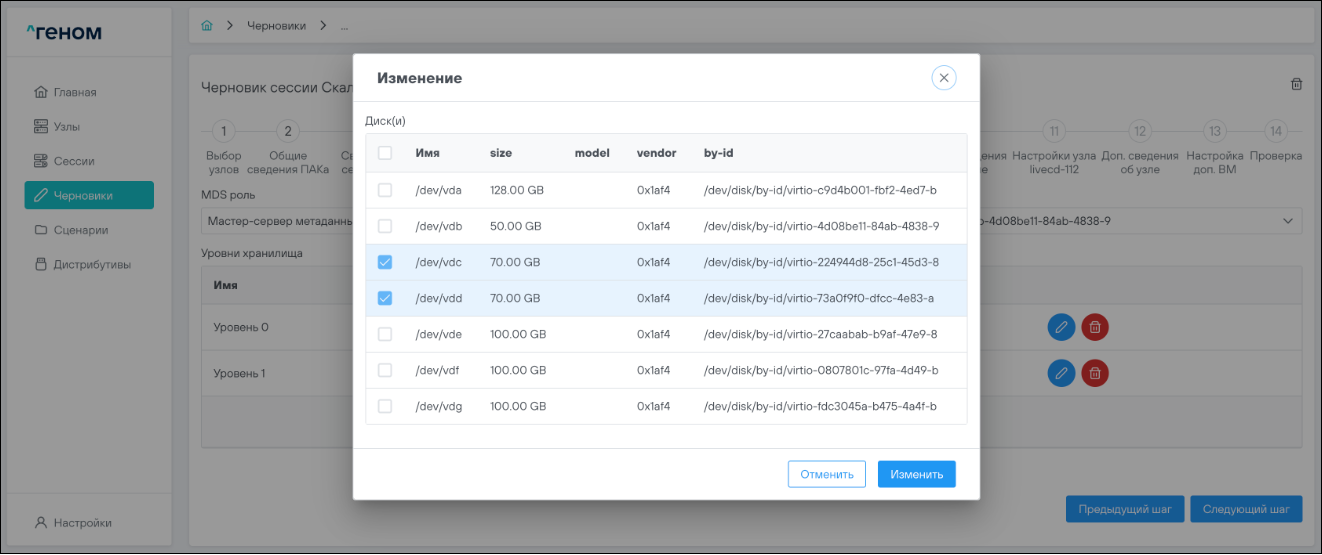The height and width of the screenshot is (555, 1322).
Task: Uncheck the /dev/vdd disk checkbox
Action: (x=385, y=298)
